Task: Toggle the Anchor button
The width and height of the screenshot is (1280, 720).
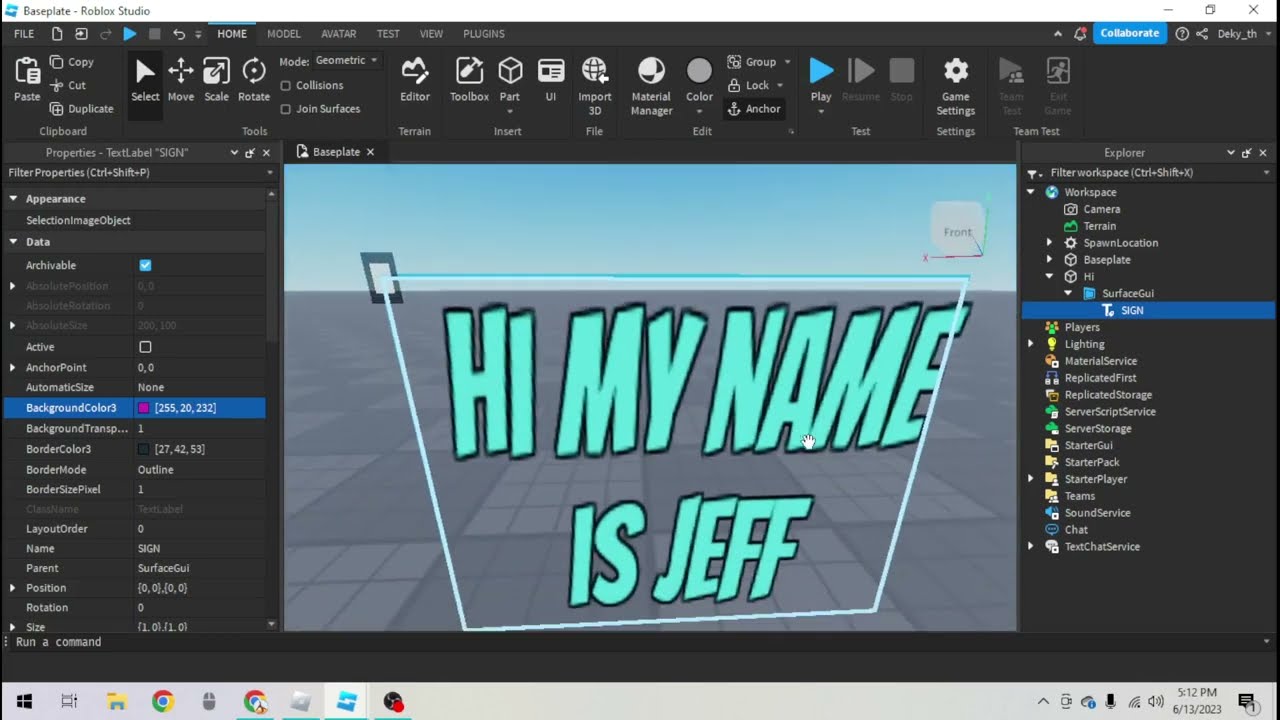Action: tap(754, 109)
